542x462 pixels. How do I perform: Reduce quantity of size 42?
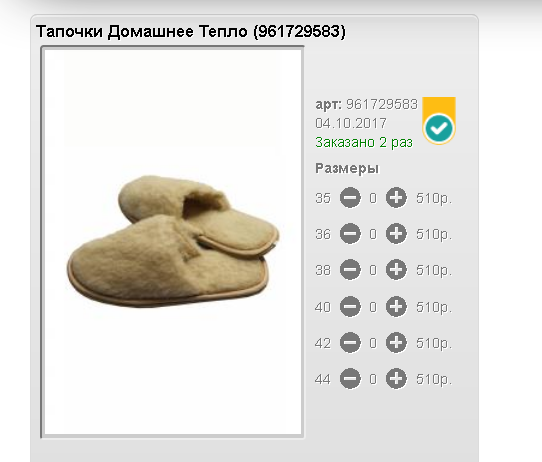click(350, 342)
